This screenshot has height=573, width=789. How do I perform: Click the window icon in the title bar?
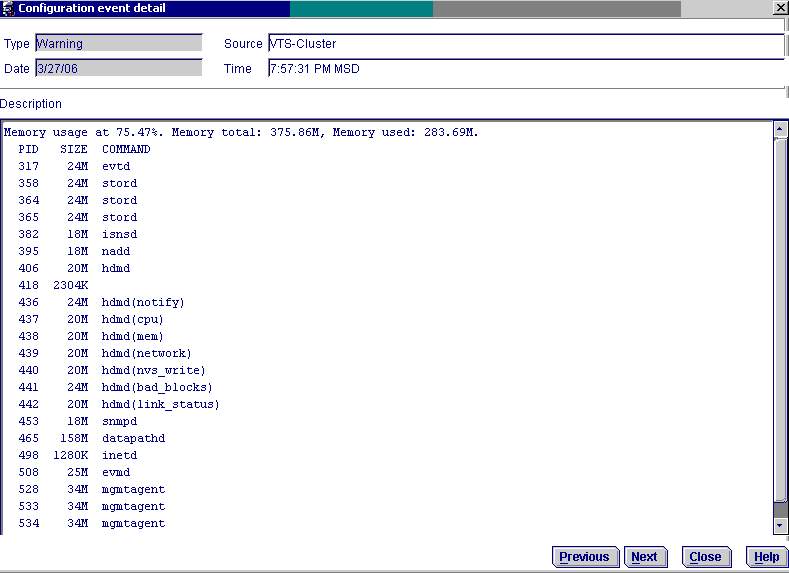pyautogui.click(x=8, y=8)
